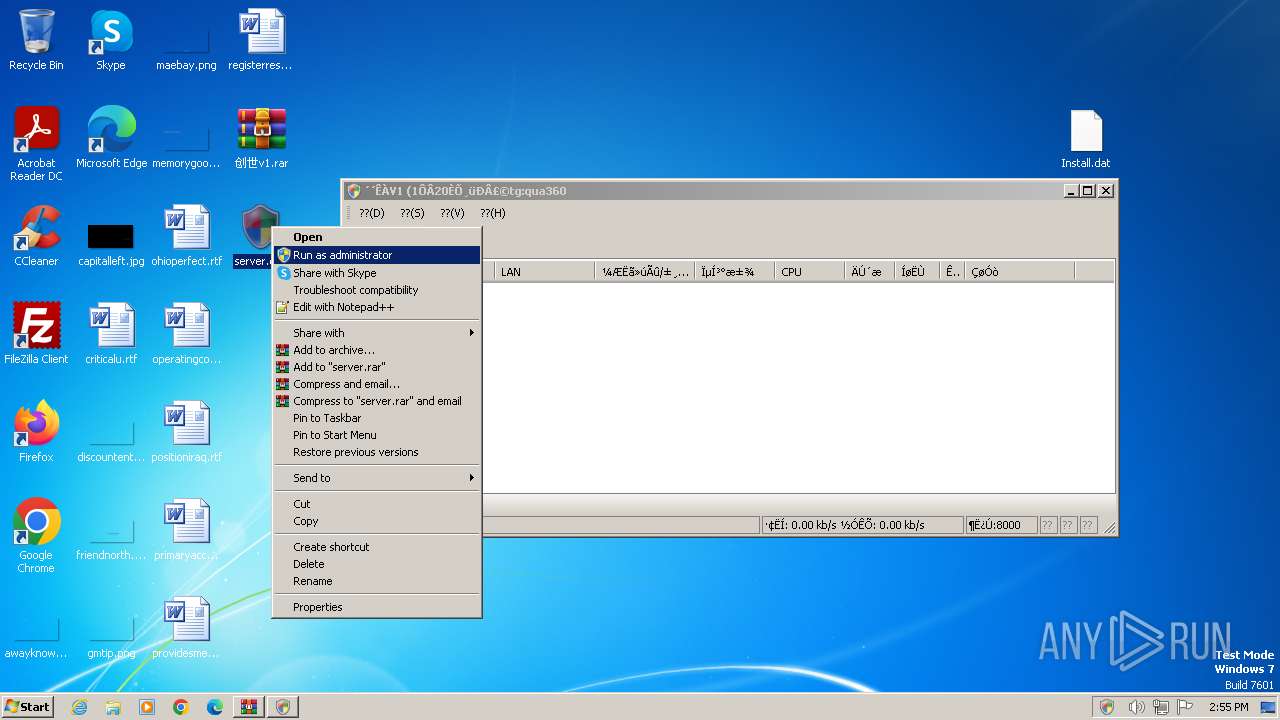Viewport: 1280px width, 720px height.
Task: Choose Cut from context menu
Action: (x=377, y=504)
